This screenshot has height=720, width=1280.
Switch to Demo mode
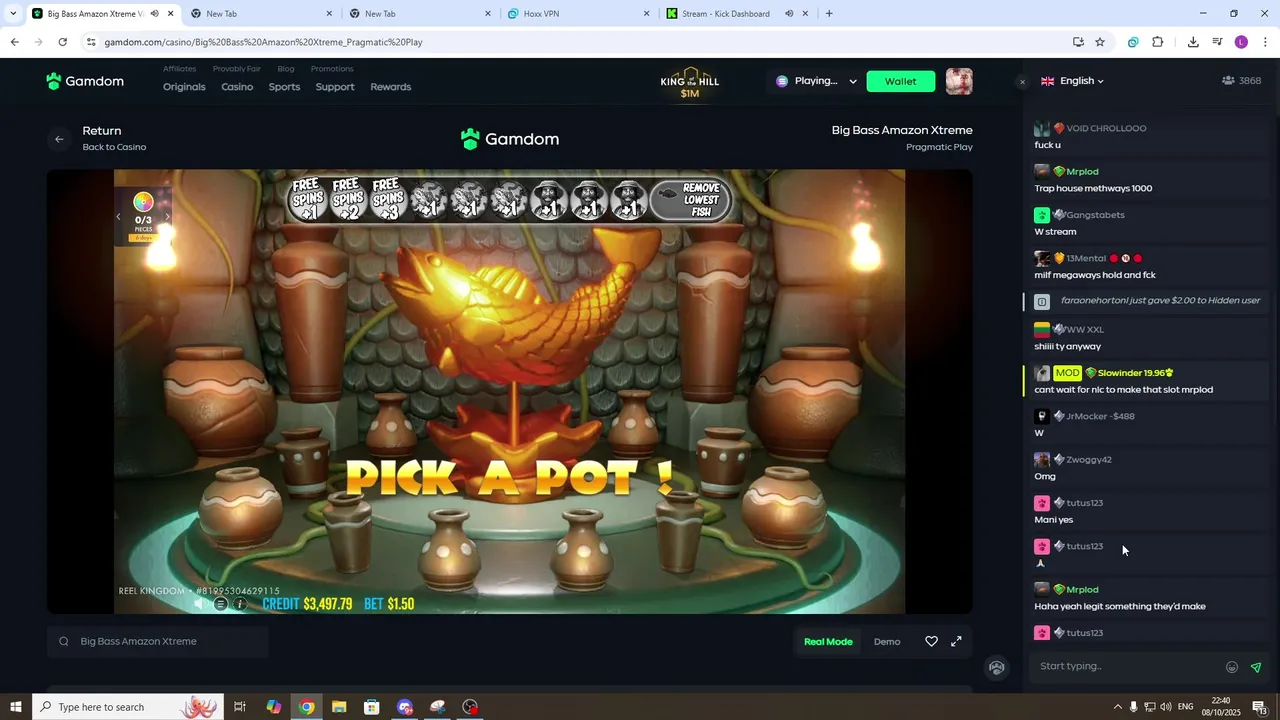(887, 642)
